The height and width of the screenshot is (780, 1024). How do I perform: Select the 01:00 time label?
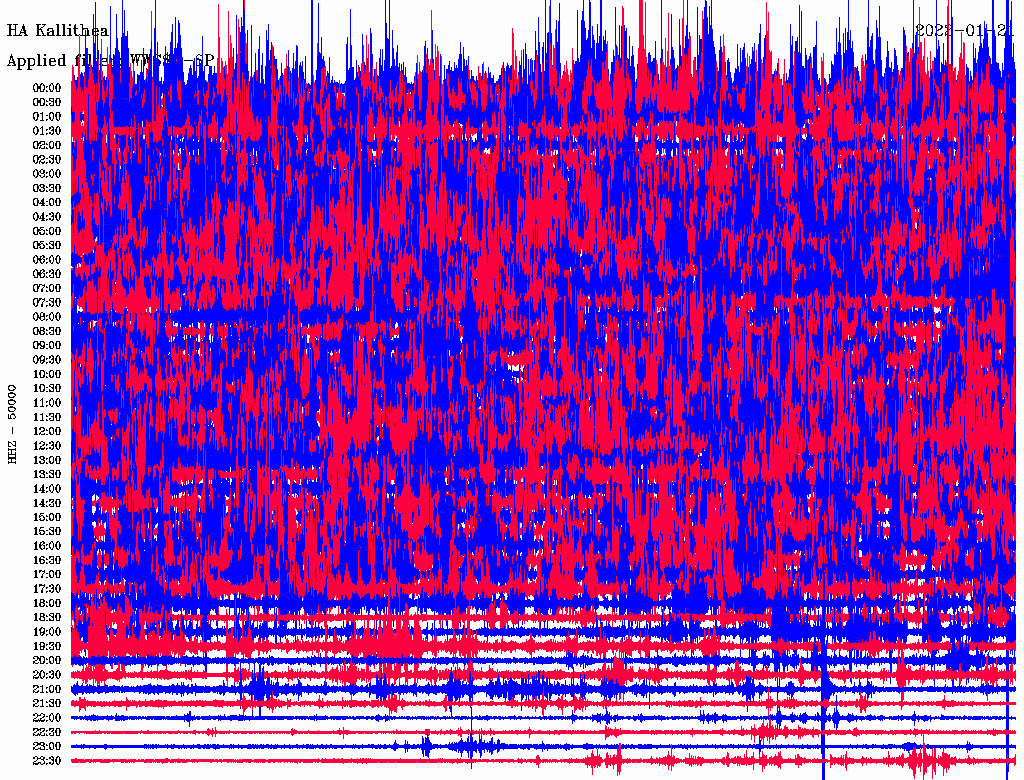[x=47, y=116]
